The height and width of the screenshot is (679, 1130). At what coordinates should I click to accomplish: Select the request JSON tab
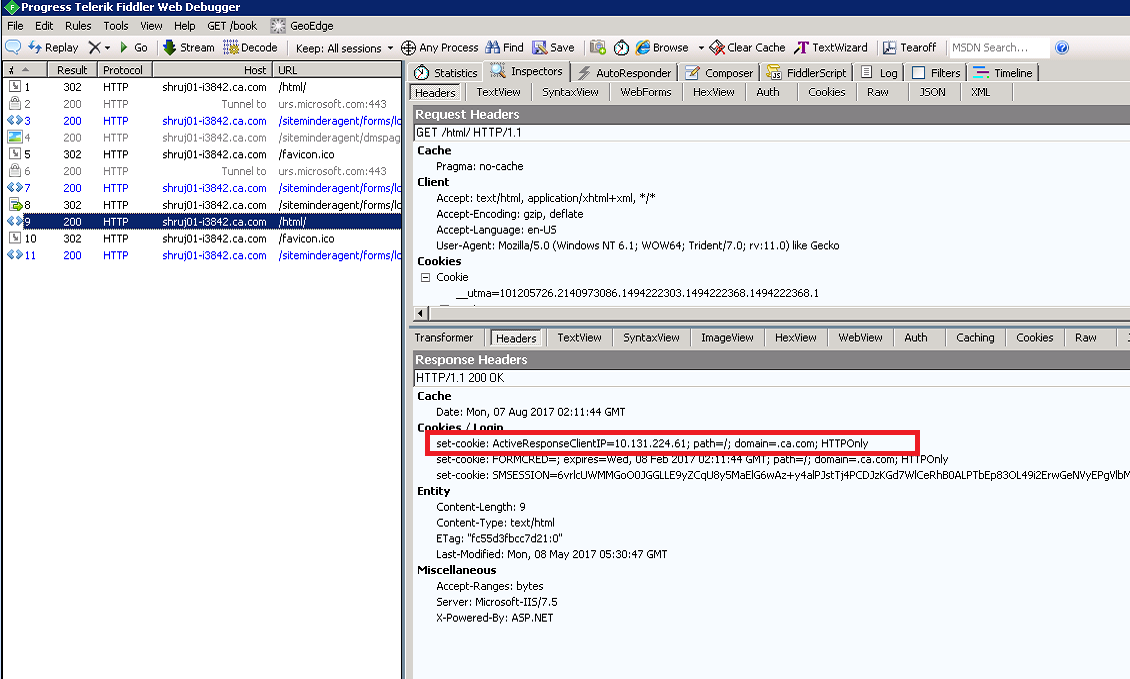tap(932, 92)
